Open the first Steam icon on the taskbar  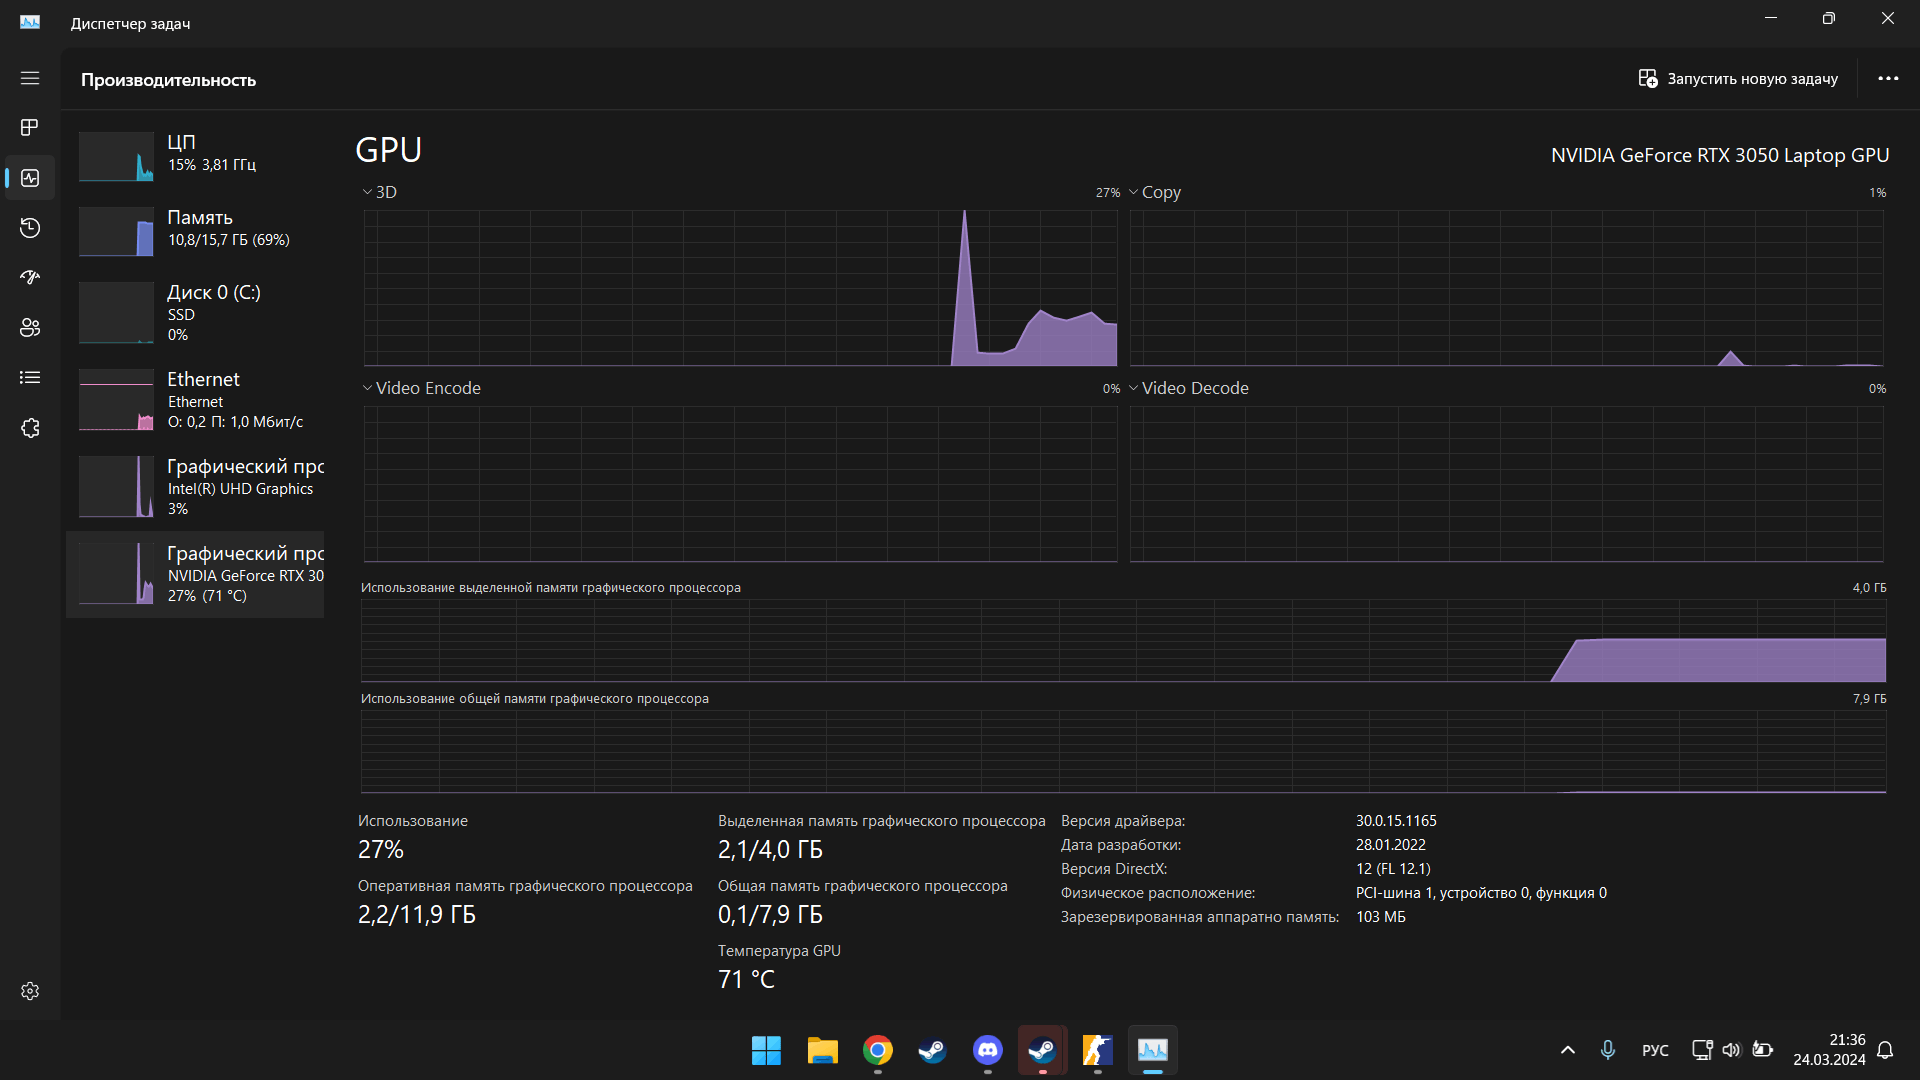933,1050
